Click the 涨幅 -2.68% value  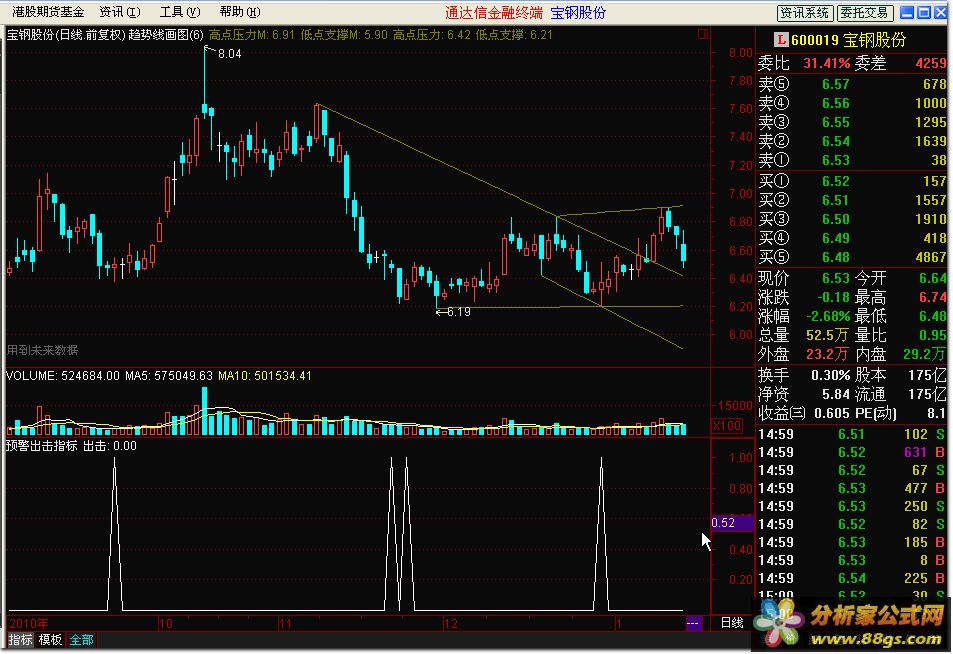coord(828,316)
